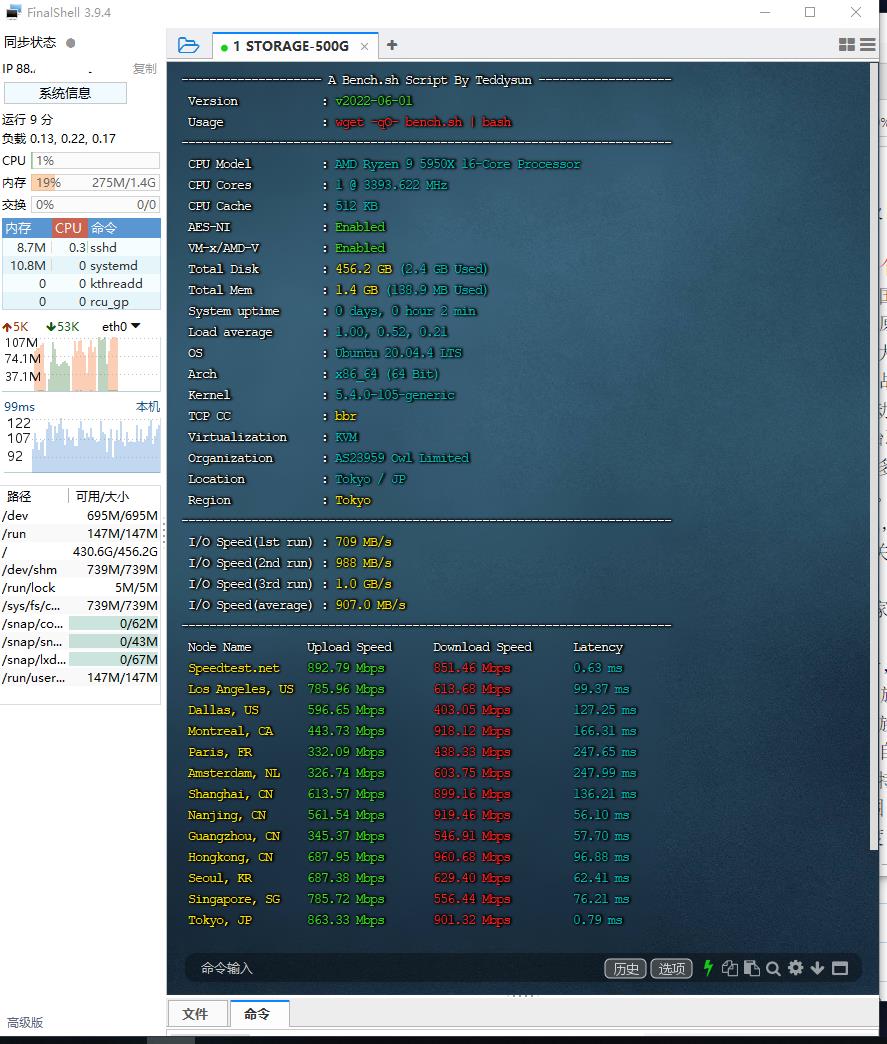Click the 路径 column header

pyautogui.click(x=34, y=496)
